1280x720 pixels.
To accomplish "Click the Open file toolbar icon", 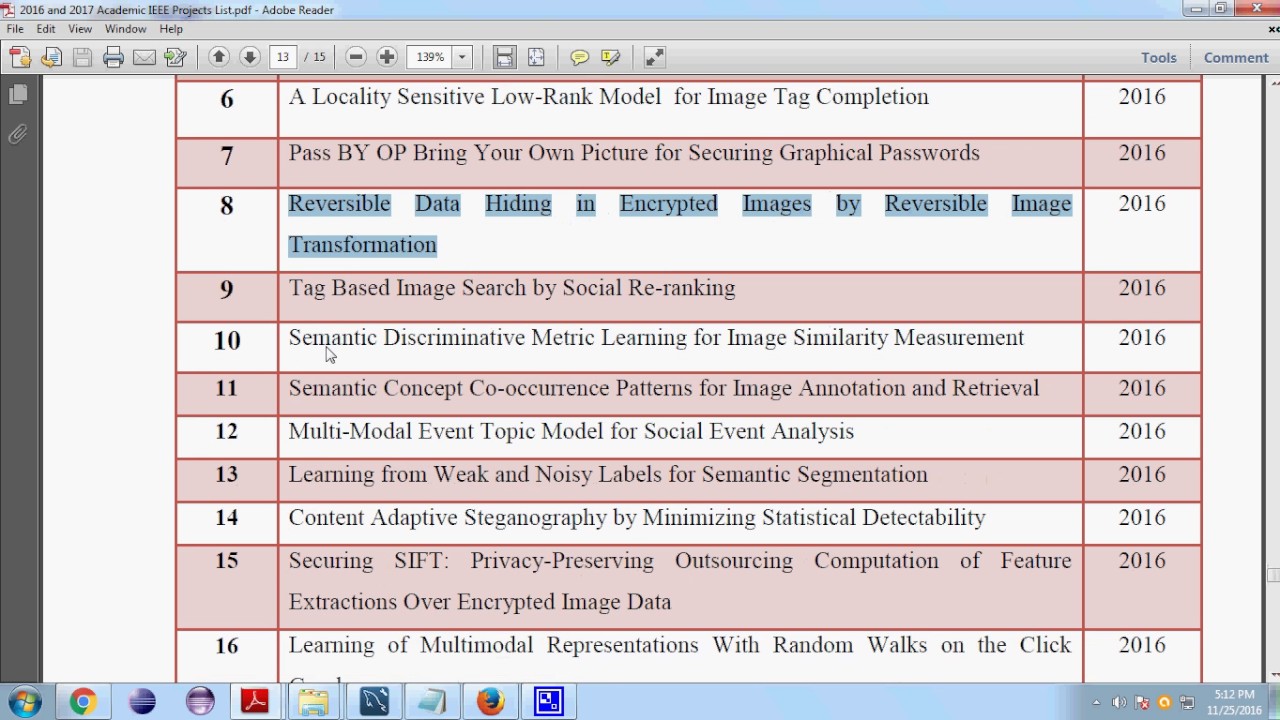I will tap(51, 57).
